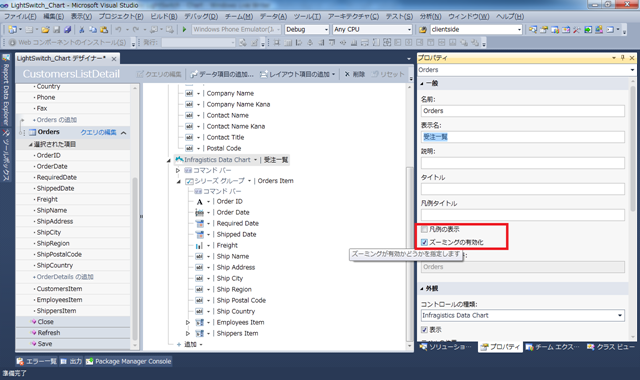Click the Undo arrow icon
The width and height of the screenshot is (640, 380).
coord(118,30)
